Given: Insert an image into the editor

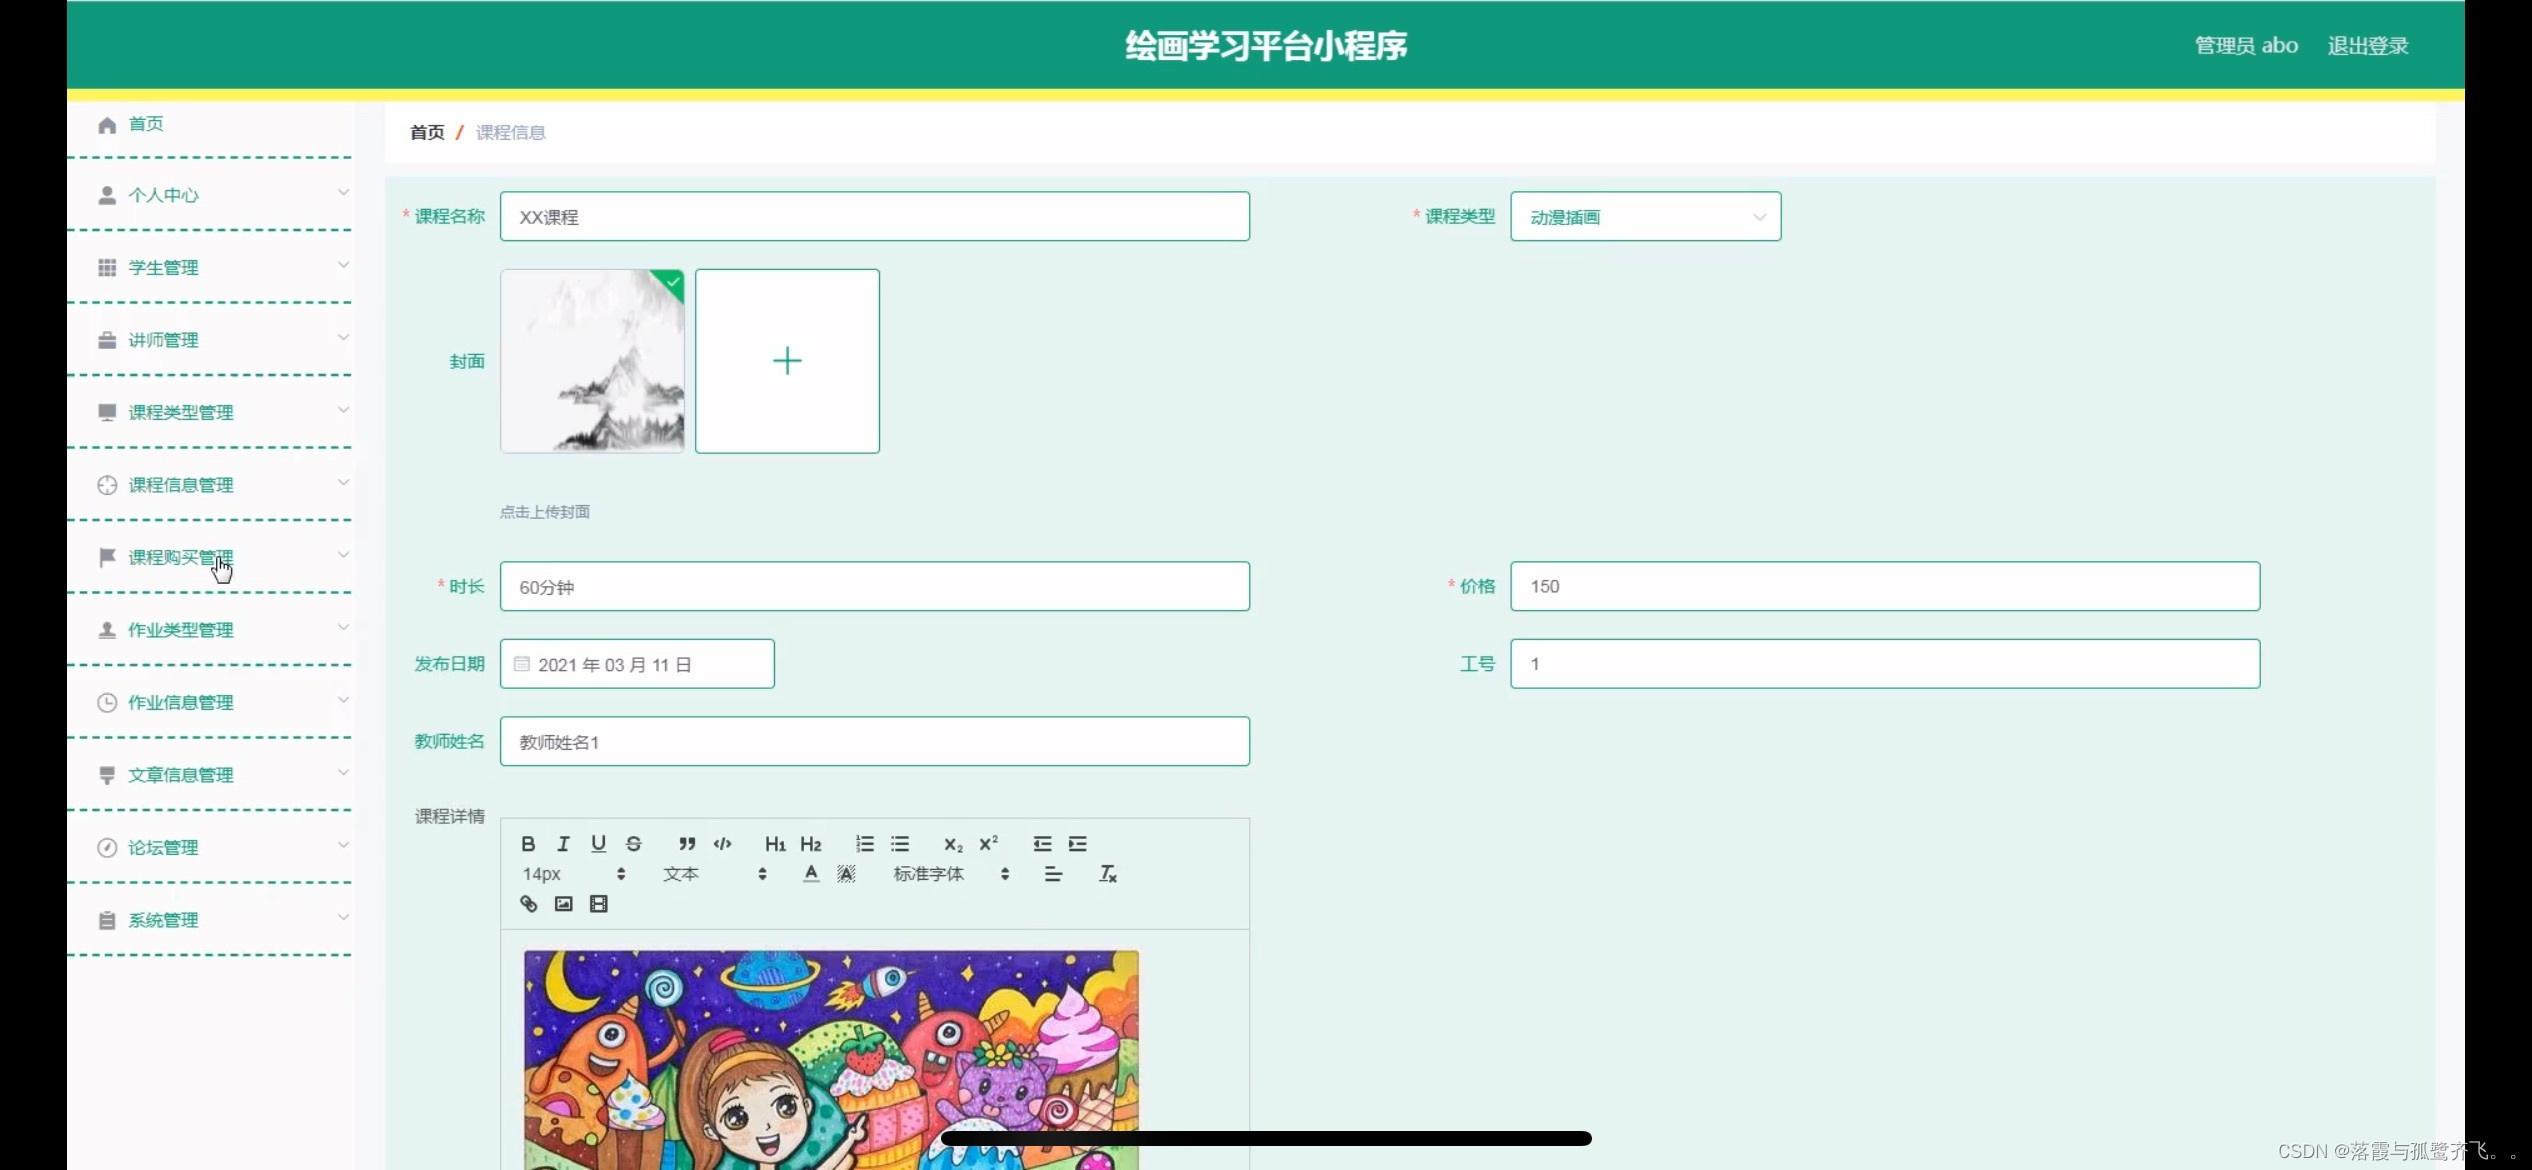Looking at the screenshot, I should pyautogui.click(x=563, y=904).
